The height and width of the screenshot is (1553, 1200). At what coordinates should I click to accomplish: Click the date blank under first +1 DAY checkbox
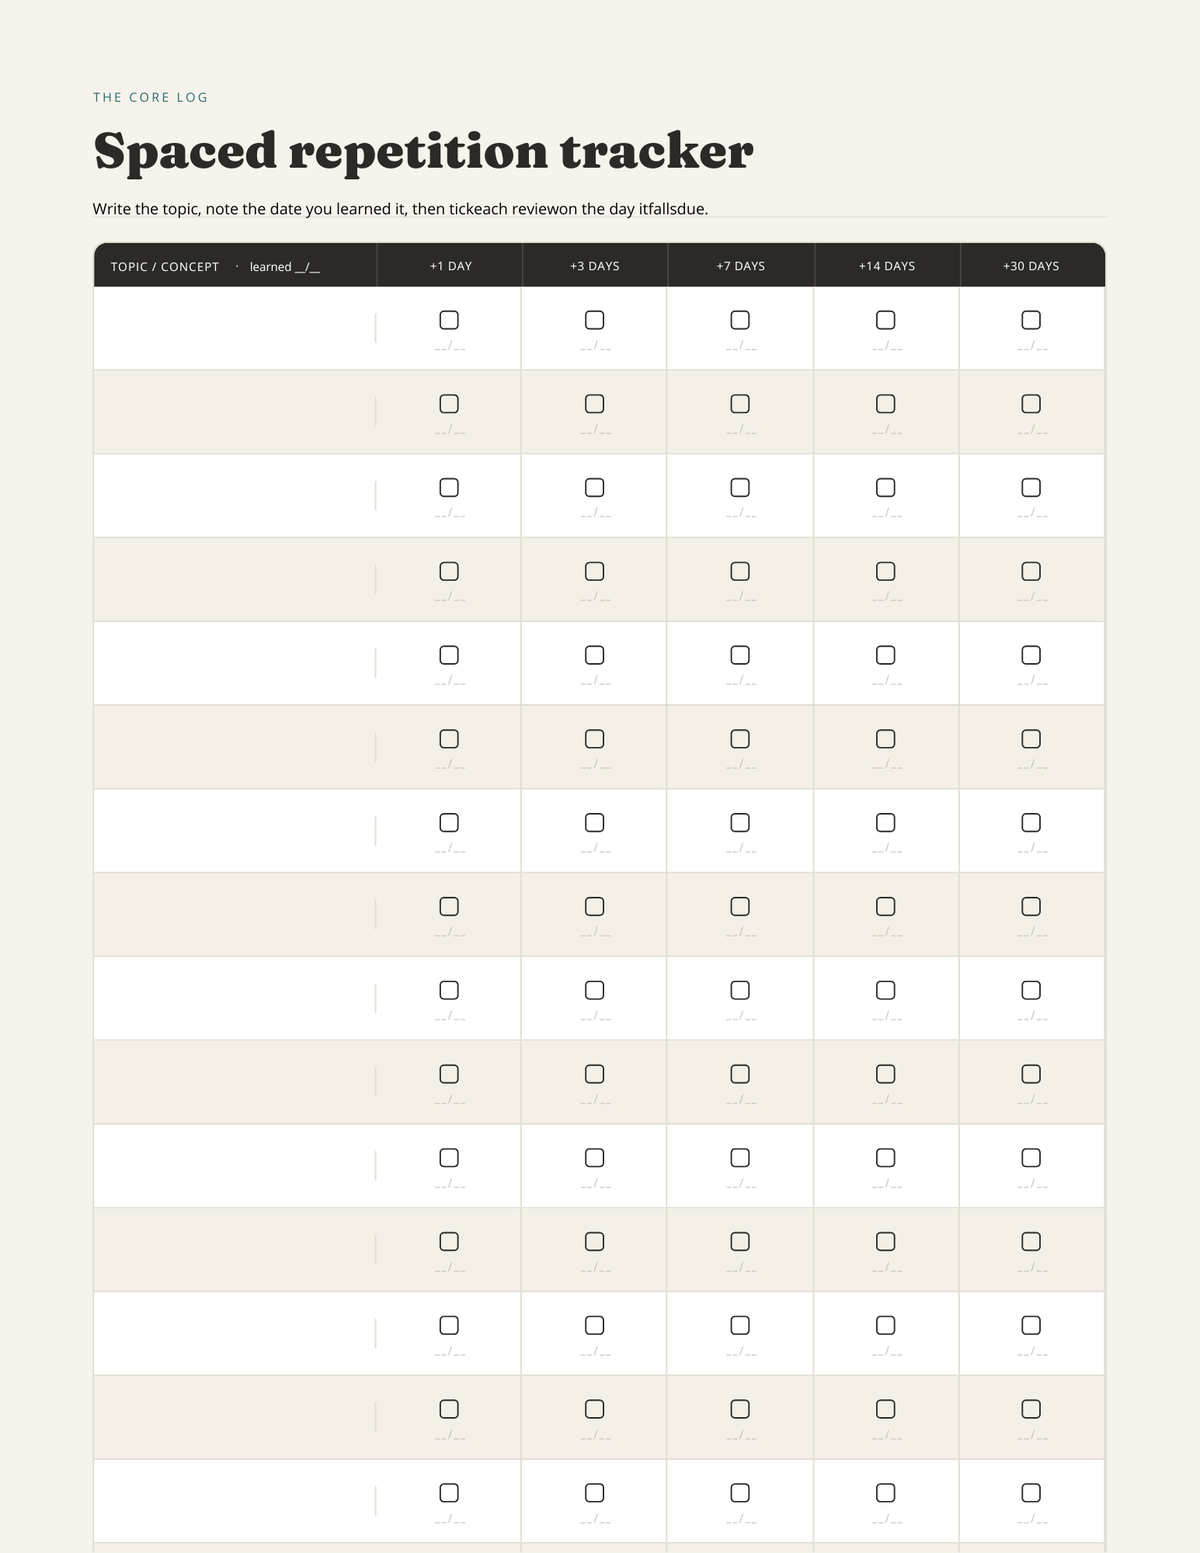(x=450, y=347)
